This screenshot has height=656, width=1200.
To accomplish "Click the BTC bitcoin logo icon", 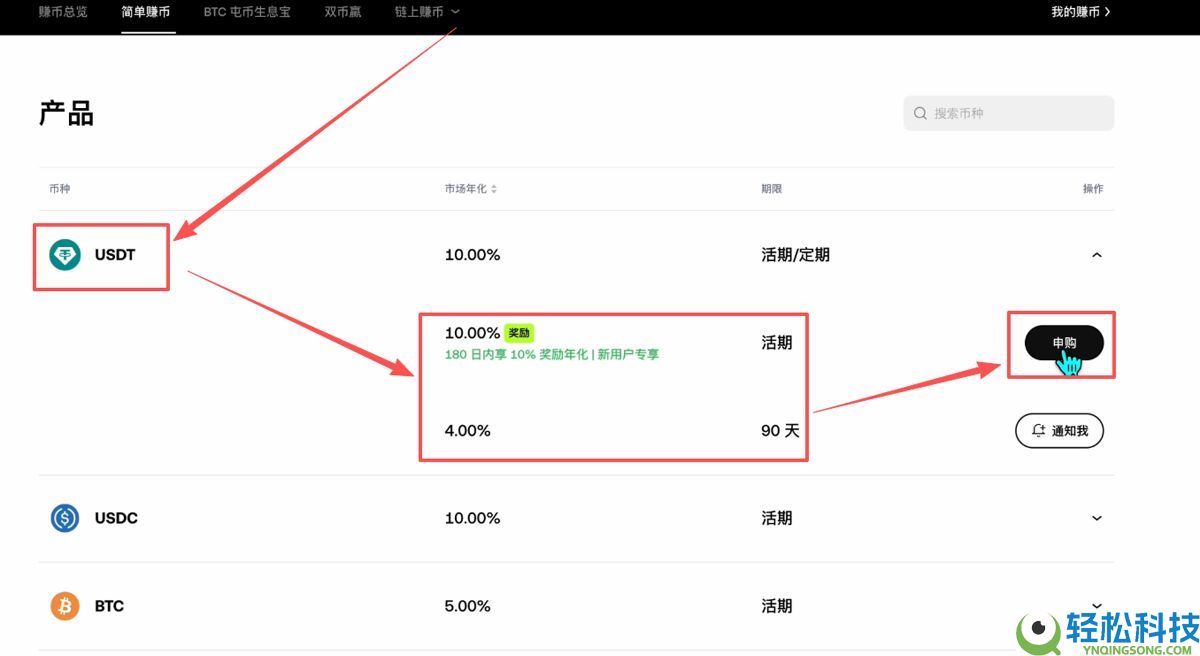I will coord(64,606).
